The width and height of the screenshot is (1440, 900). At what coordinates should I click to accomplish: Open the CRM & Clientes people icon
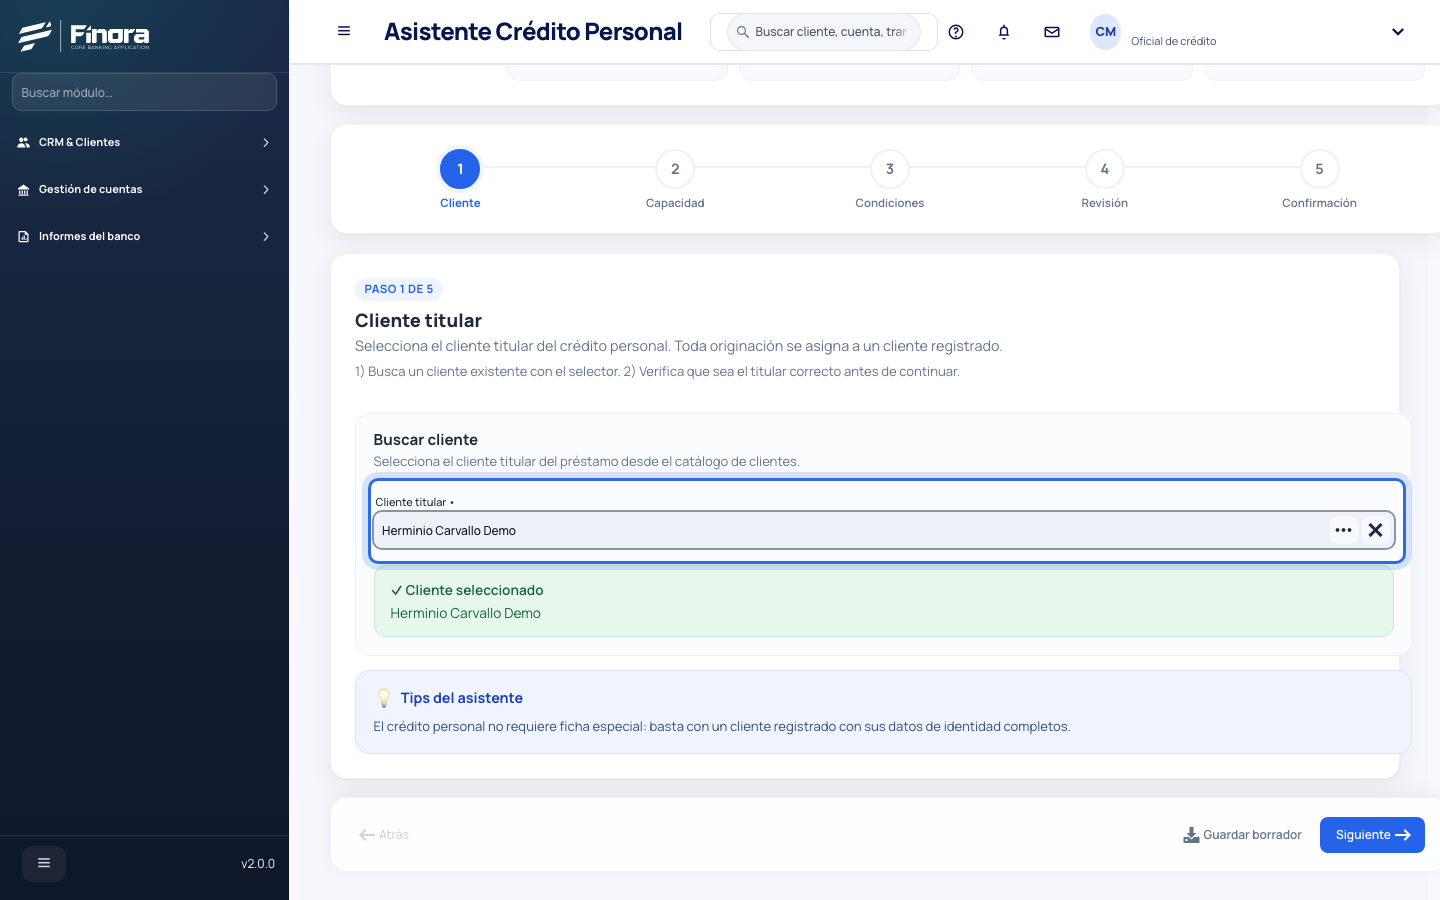(24, 143)
